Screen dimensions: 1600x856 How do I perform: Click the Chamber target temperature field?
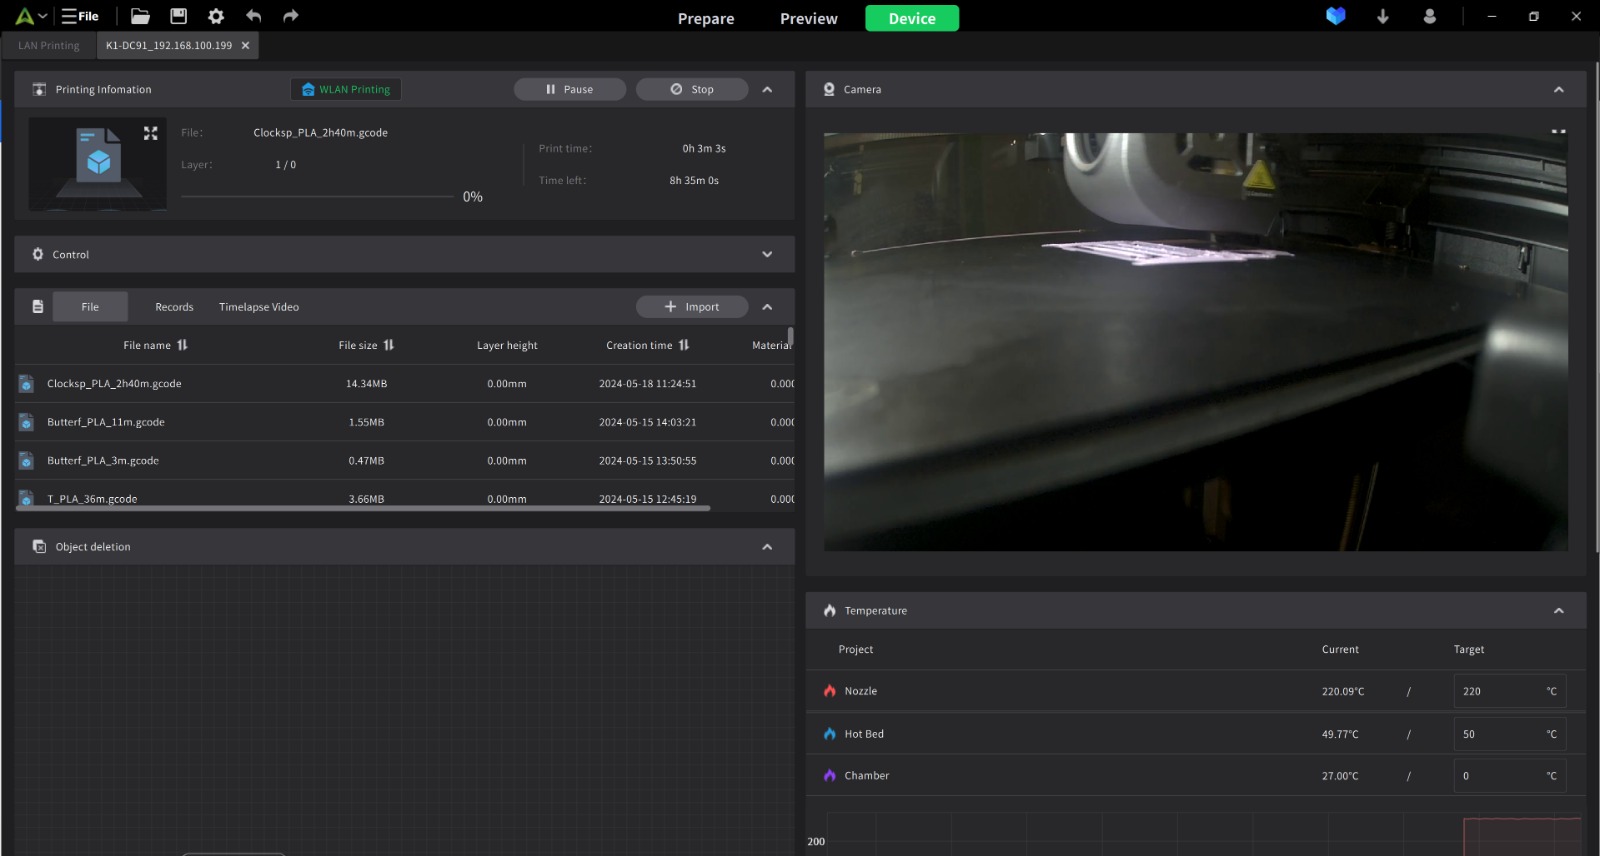(x=1510, y=776)
